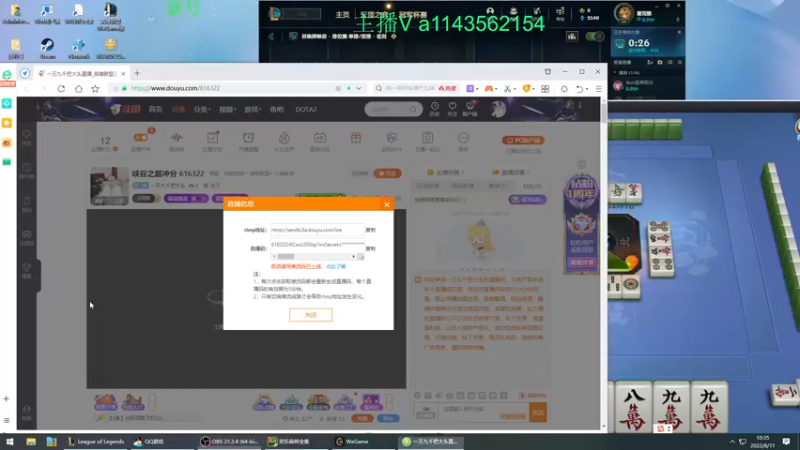Open the cyan icon in browser sidebar
Screen dimensions: 800x450
[7, 104]
